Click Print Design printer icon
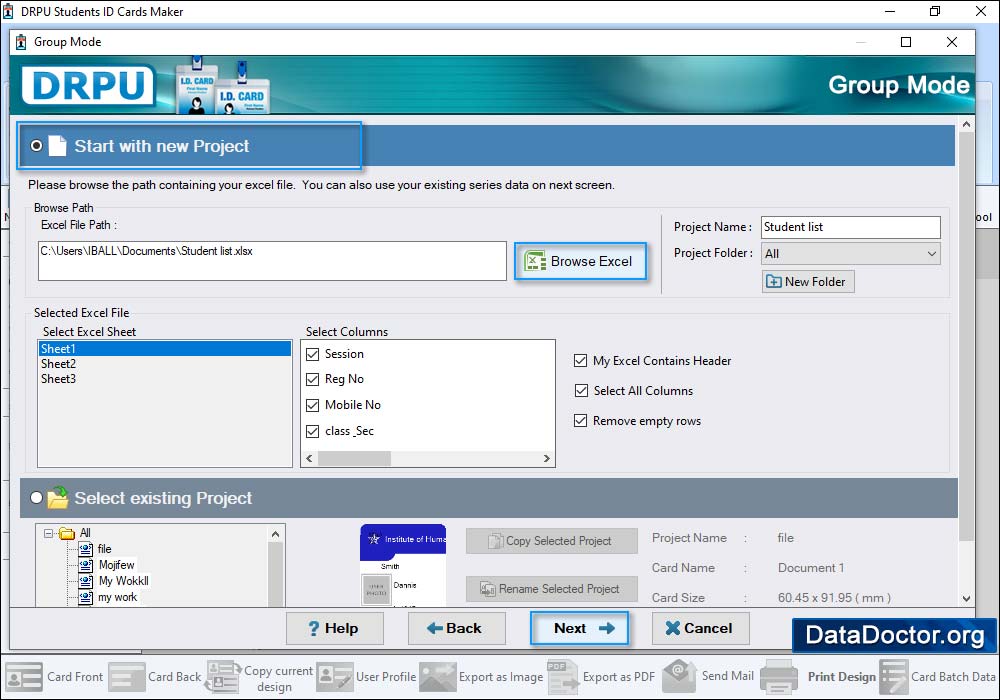The image size is (1000, 700). 779,677
